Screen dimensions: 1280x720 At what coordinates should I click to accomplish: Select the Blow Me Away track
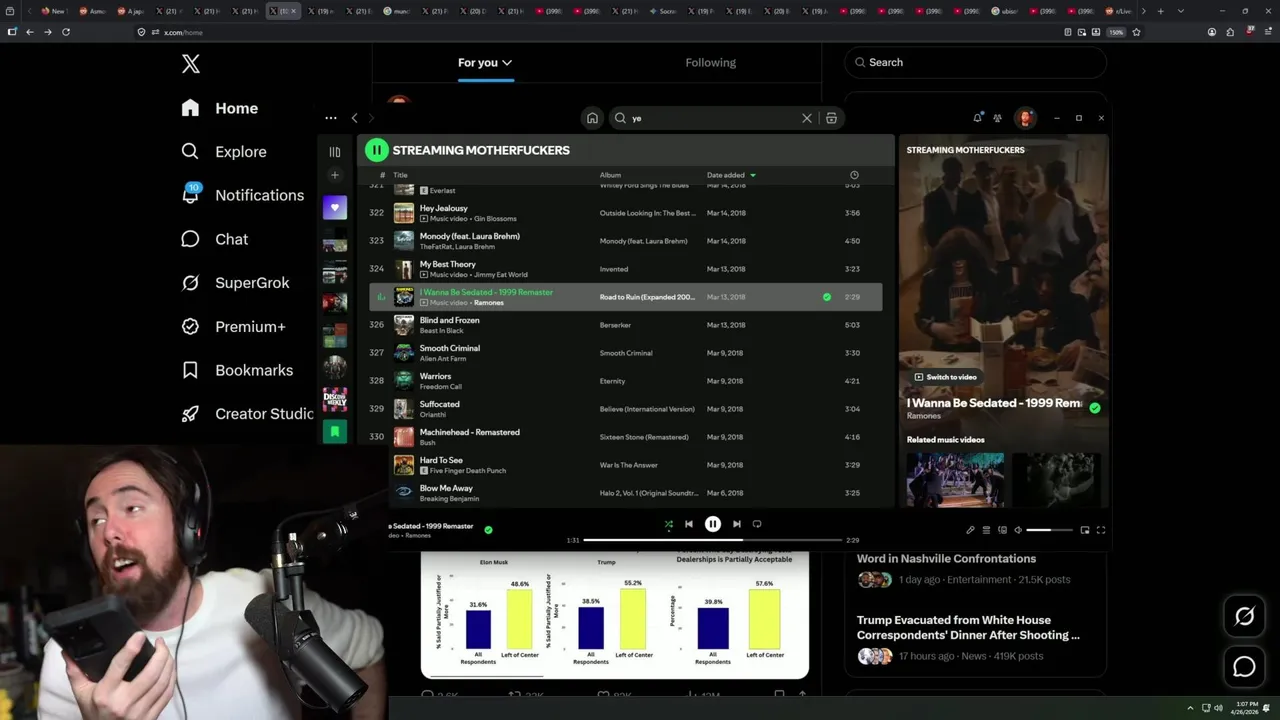click(x=625, y=493)
